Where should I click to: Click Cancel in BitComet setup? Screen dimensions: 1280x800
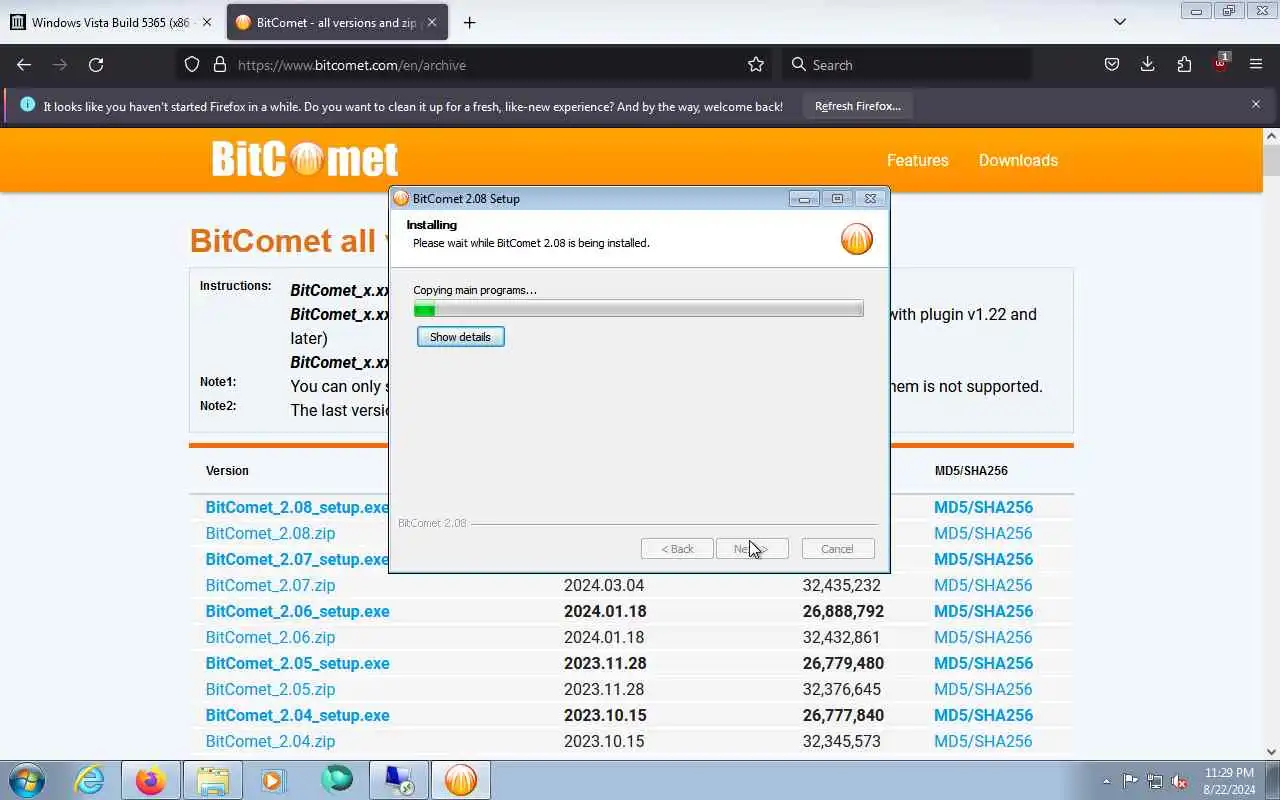click(837, 549)
